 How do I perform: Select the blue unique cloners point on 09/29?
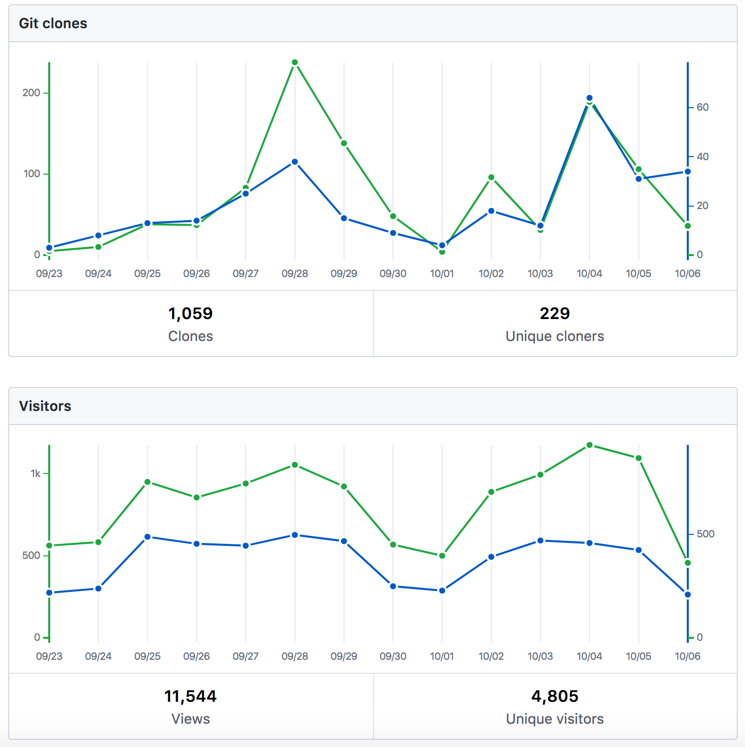(x=344, y=218)
